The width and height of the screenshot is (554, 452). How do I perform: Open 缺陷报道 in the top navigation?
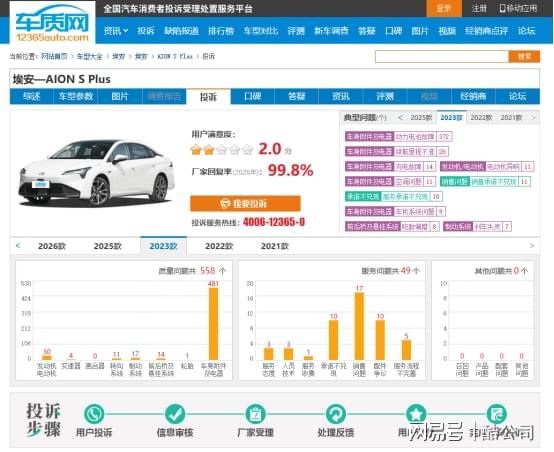point(181,31)
